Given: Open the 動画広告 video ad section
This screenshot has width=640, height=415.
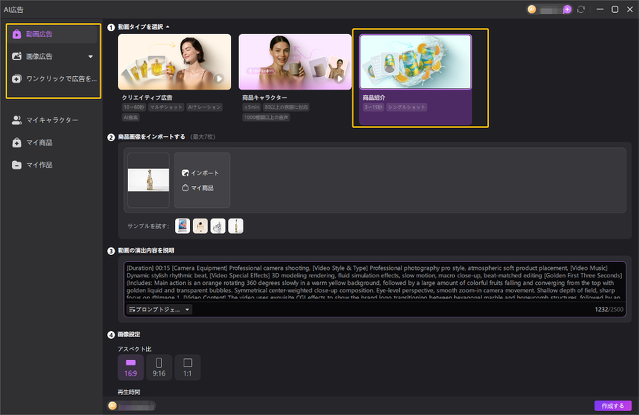Looking at the screenshot, I should pos(53,34).
